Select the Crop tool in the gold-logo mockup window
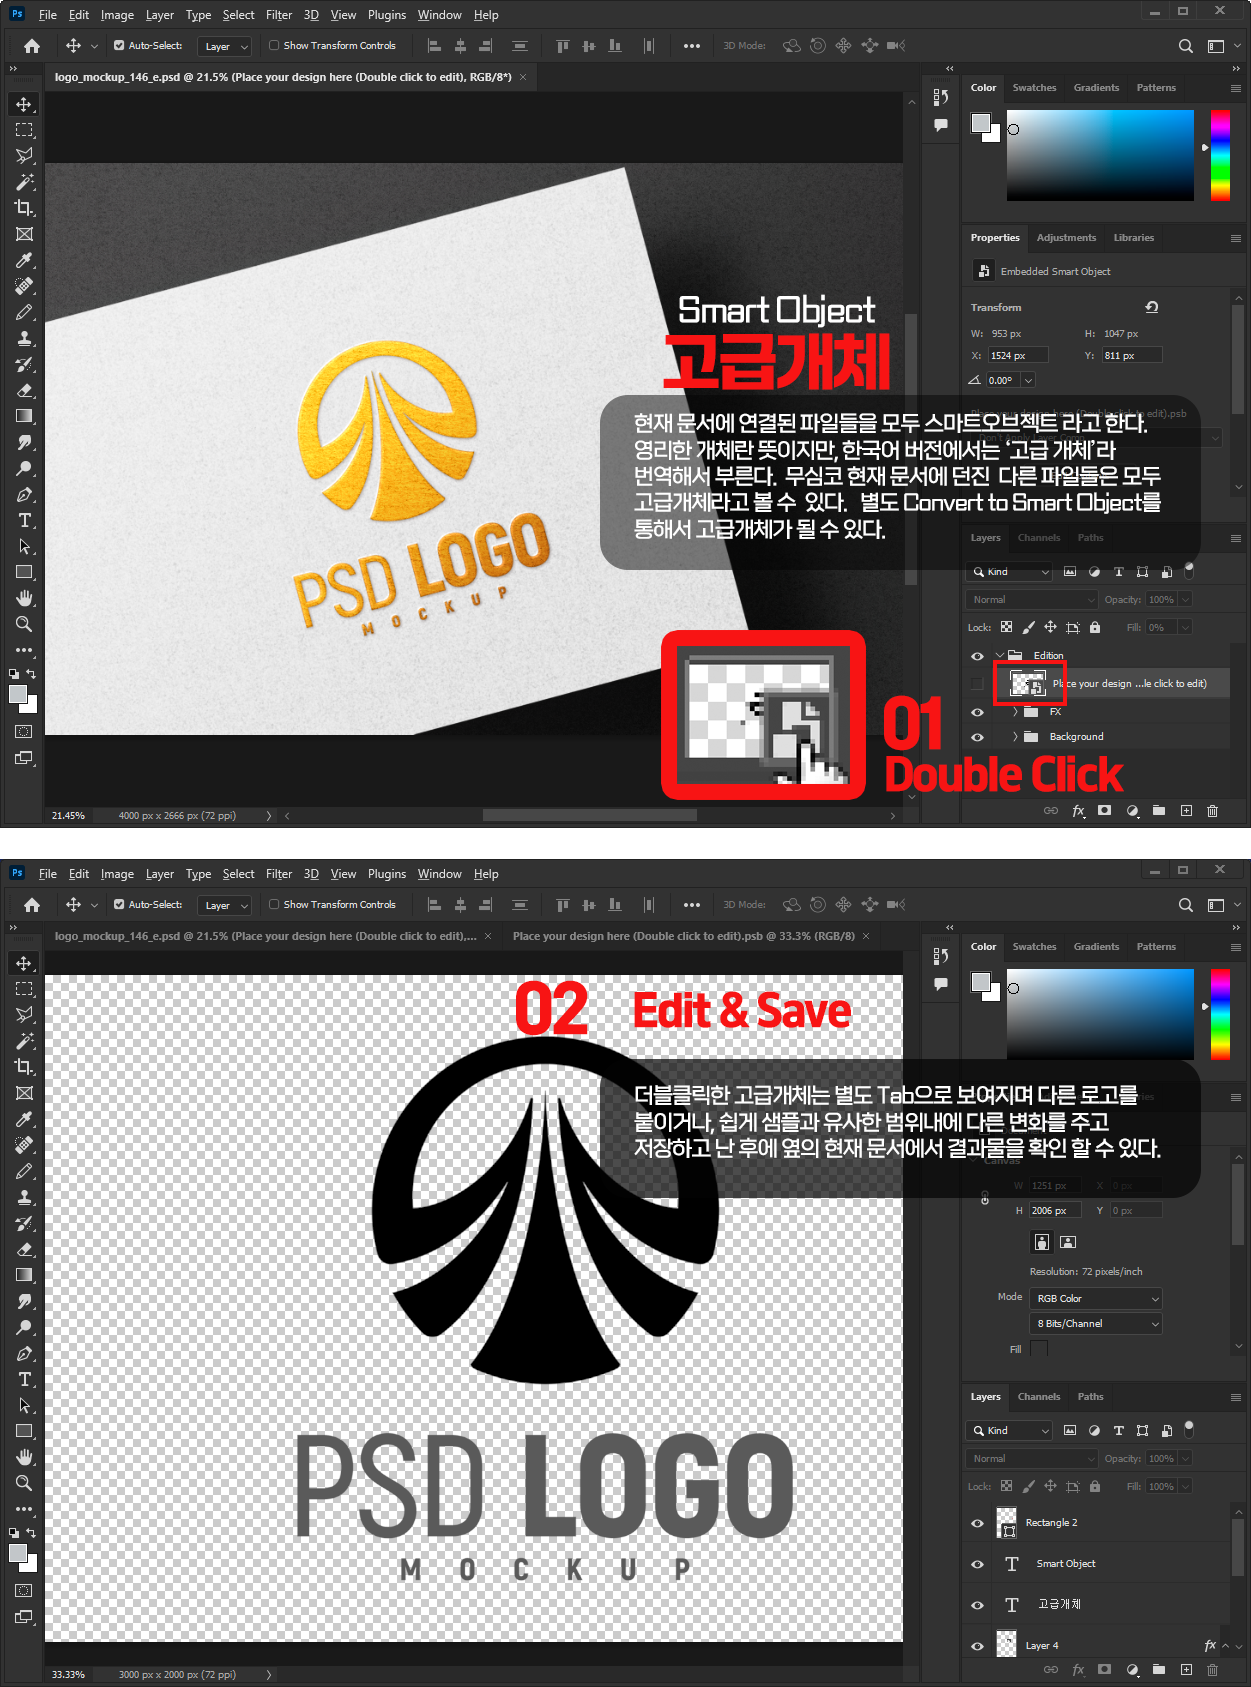 point(25,208)
